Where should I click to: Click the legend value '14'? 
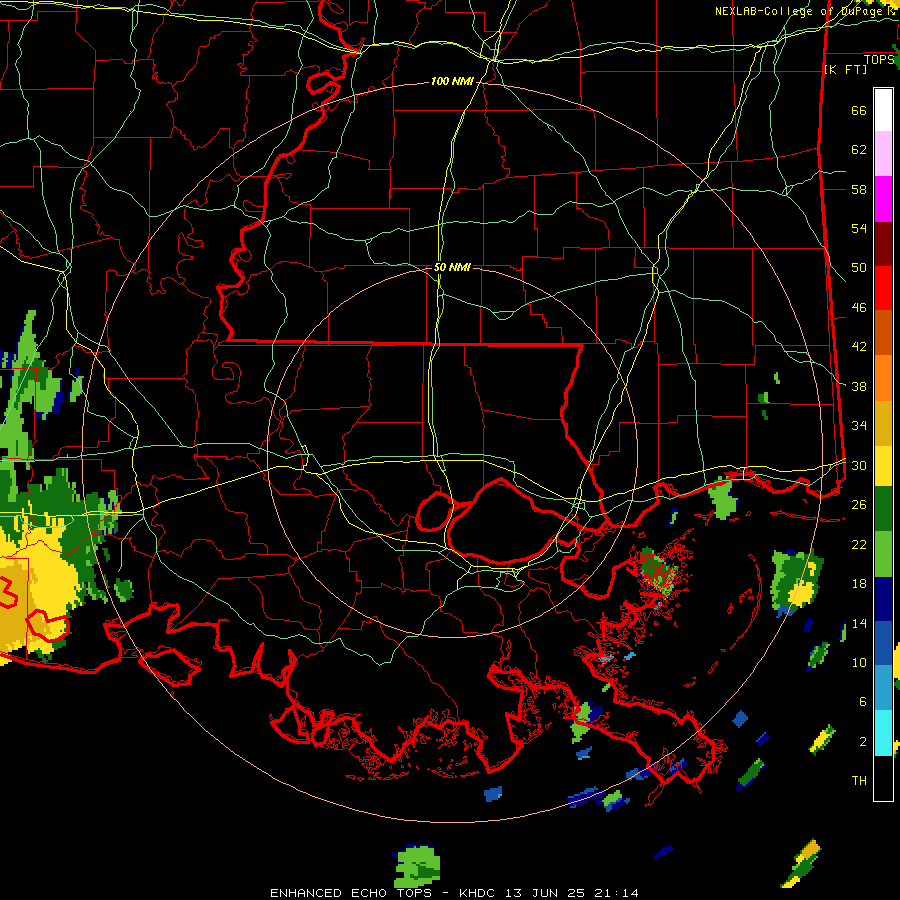(x=859, y=623)
